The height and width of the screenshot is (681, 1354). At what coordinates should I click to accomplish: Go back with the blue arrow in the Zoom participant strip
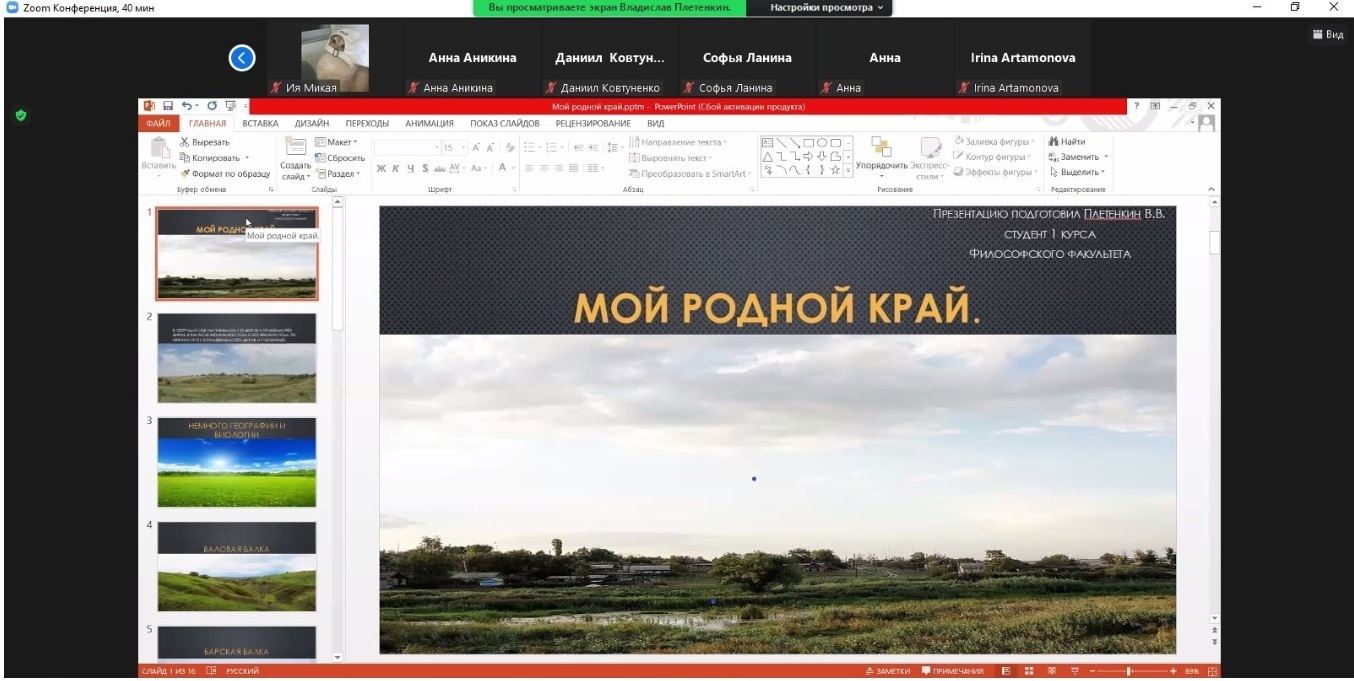[242, 58]
